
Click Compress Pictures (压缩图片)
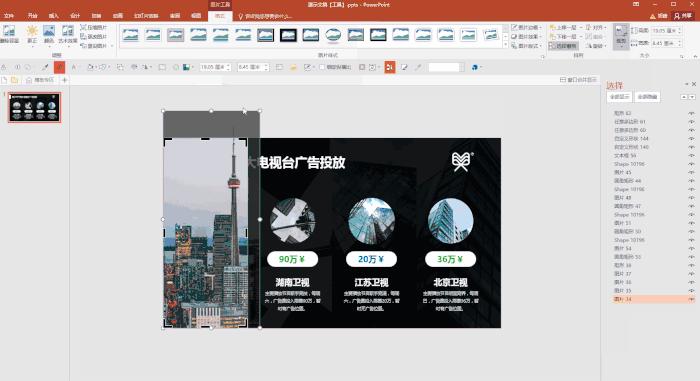[94, 28]
